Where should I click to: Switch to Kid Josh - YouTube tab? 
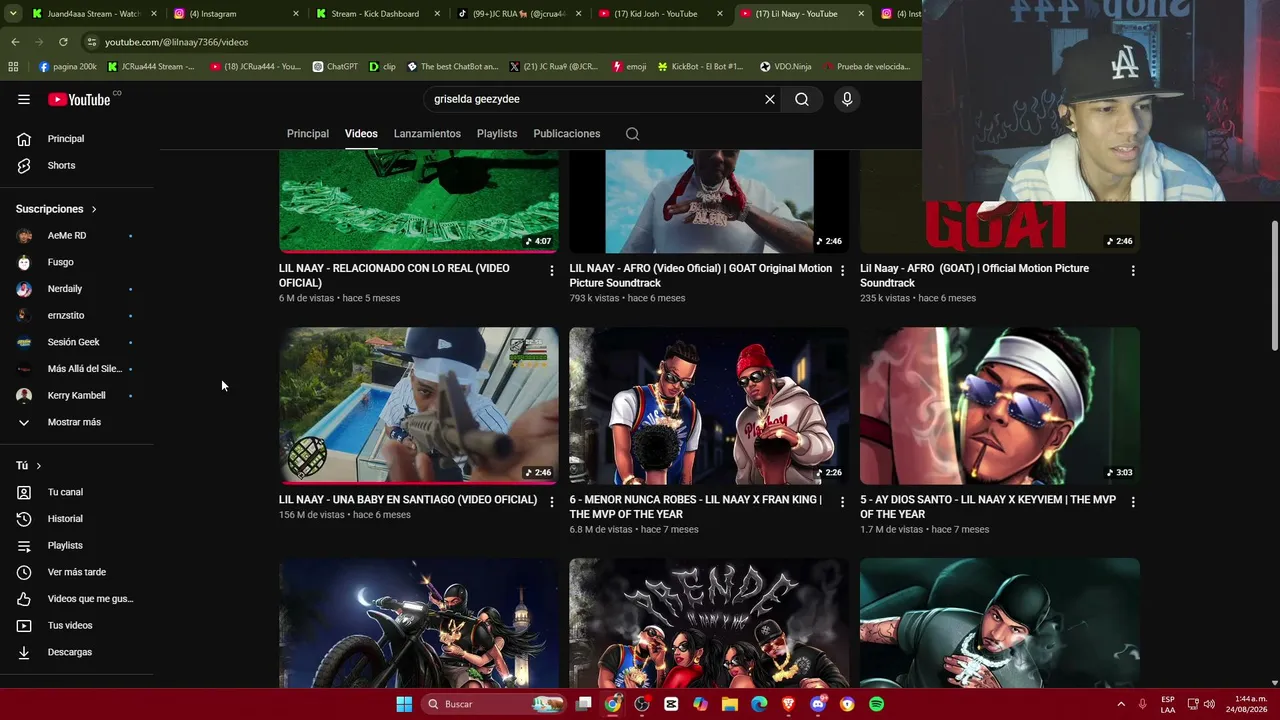tap(661, 14)
